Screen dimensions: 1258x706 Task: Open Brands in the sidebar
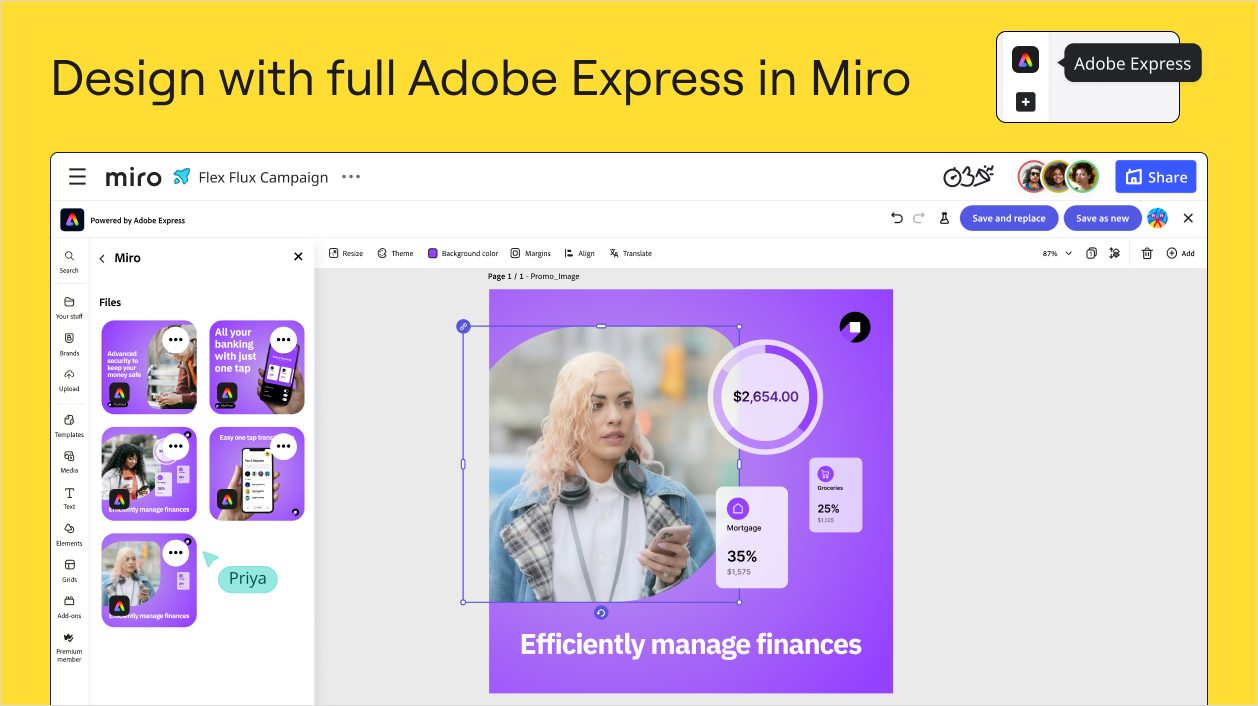pos(69,344)
